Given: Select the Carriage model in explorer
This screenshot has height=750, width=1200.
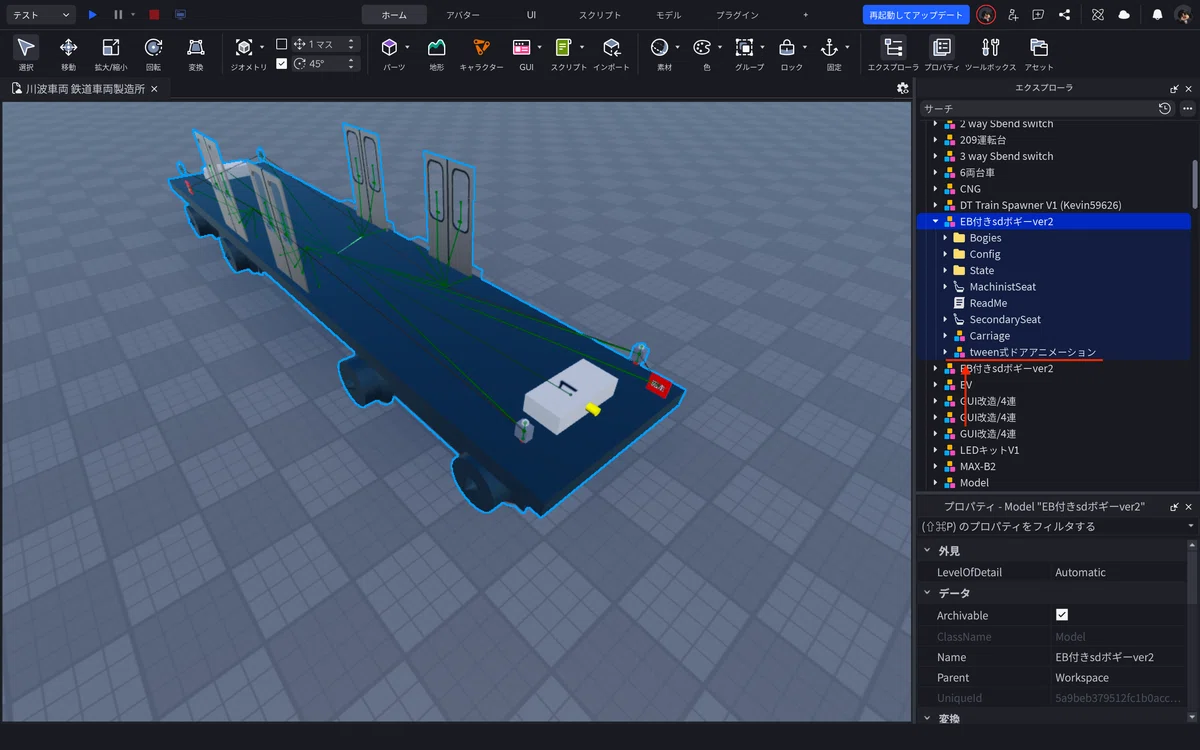Looking at the screenshot, I should tap(989, 336).
